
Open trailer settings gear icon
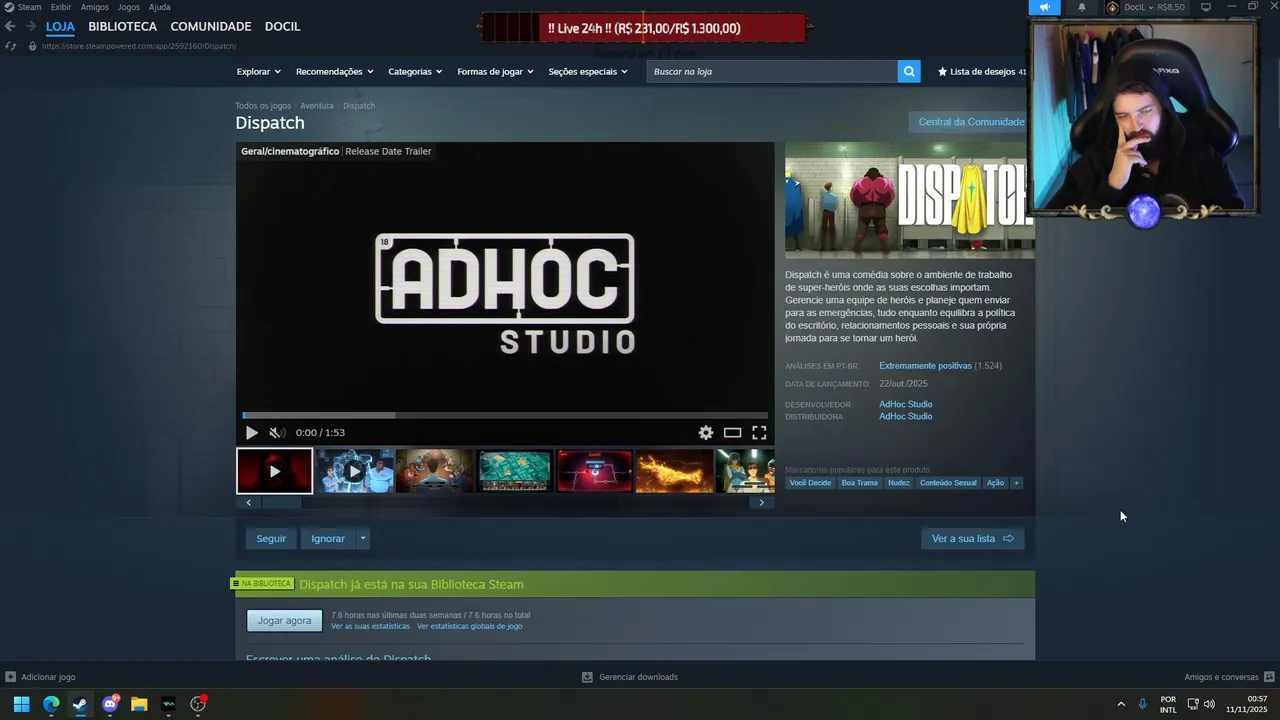(706, 433)
